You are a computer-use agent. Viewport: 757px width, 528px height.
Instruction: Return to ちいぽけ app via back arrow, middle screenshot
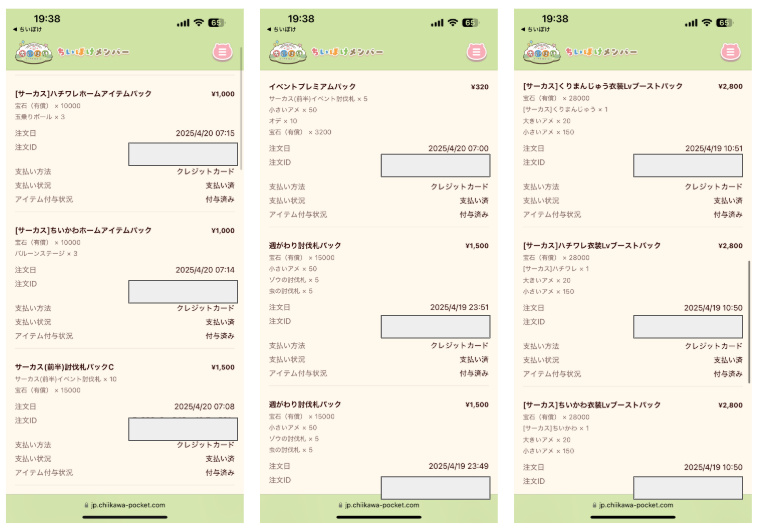[x=281, y=29]
